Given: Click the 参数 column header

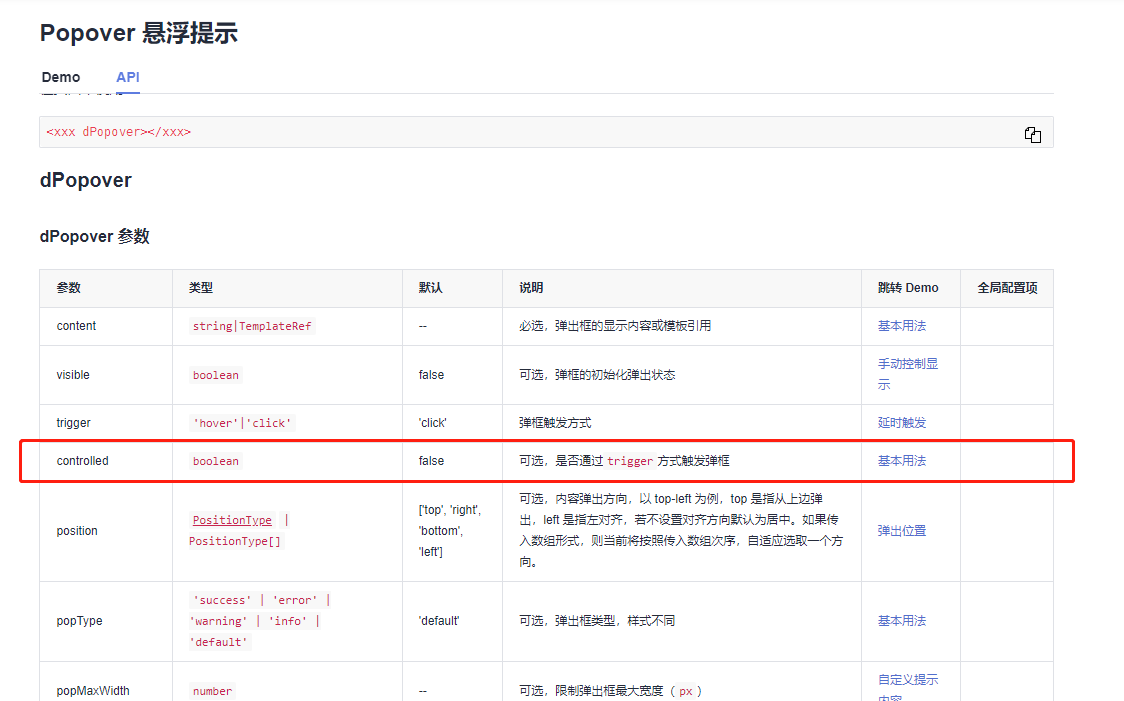Looking at the screenshot, I should click(x=69, y=288).
